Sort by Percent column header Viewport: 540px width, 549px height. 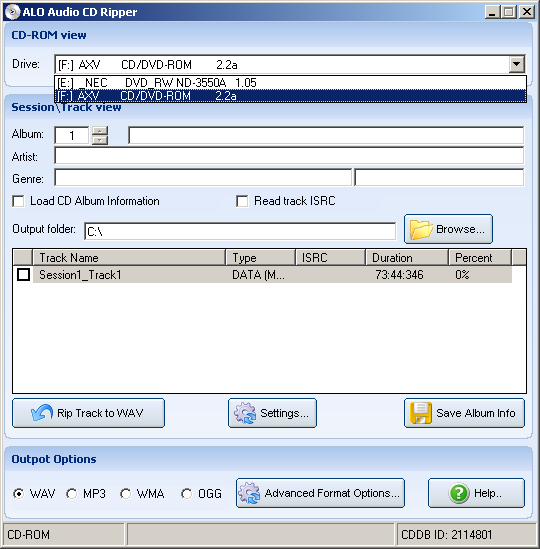click(x=480, y=258)
